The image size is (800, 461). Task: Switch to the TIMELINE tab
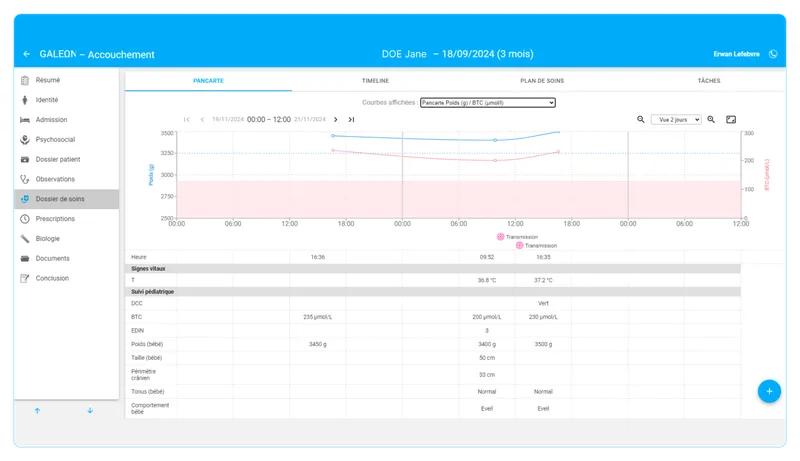click(376, 81)
